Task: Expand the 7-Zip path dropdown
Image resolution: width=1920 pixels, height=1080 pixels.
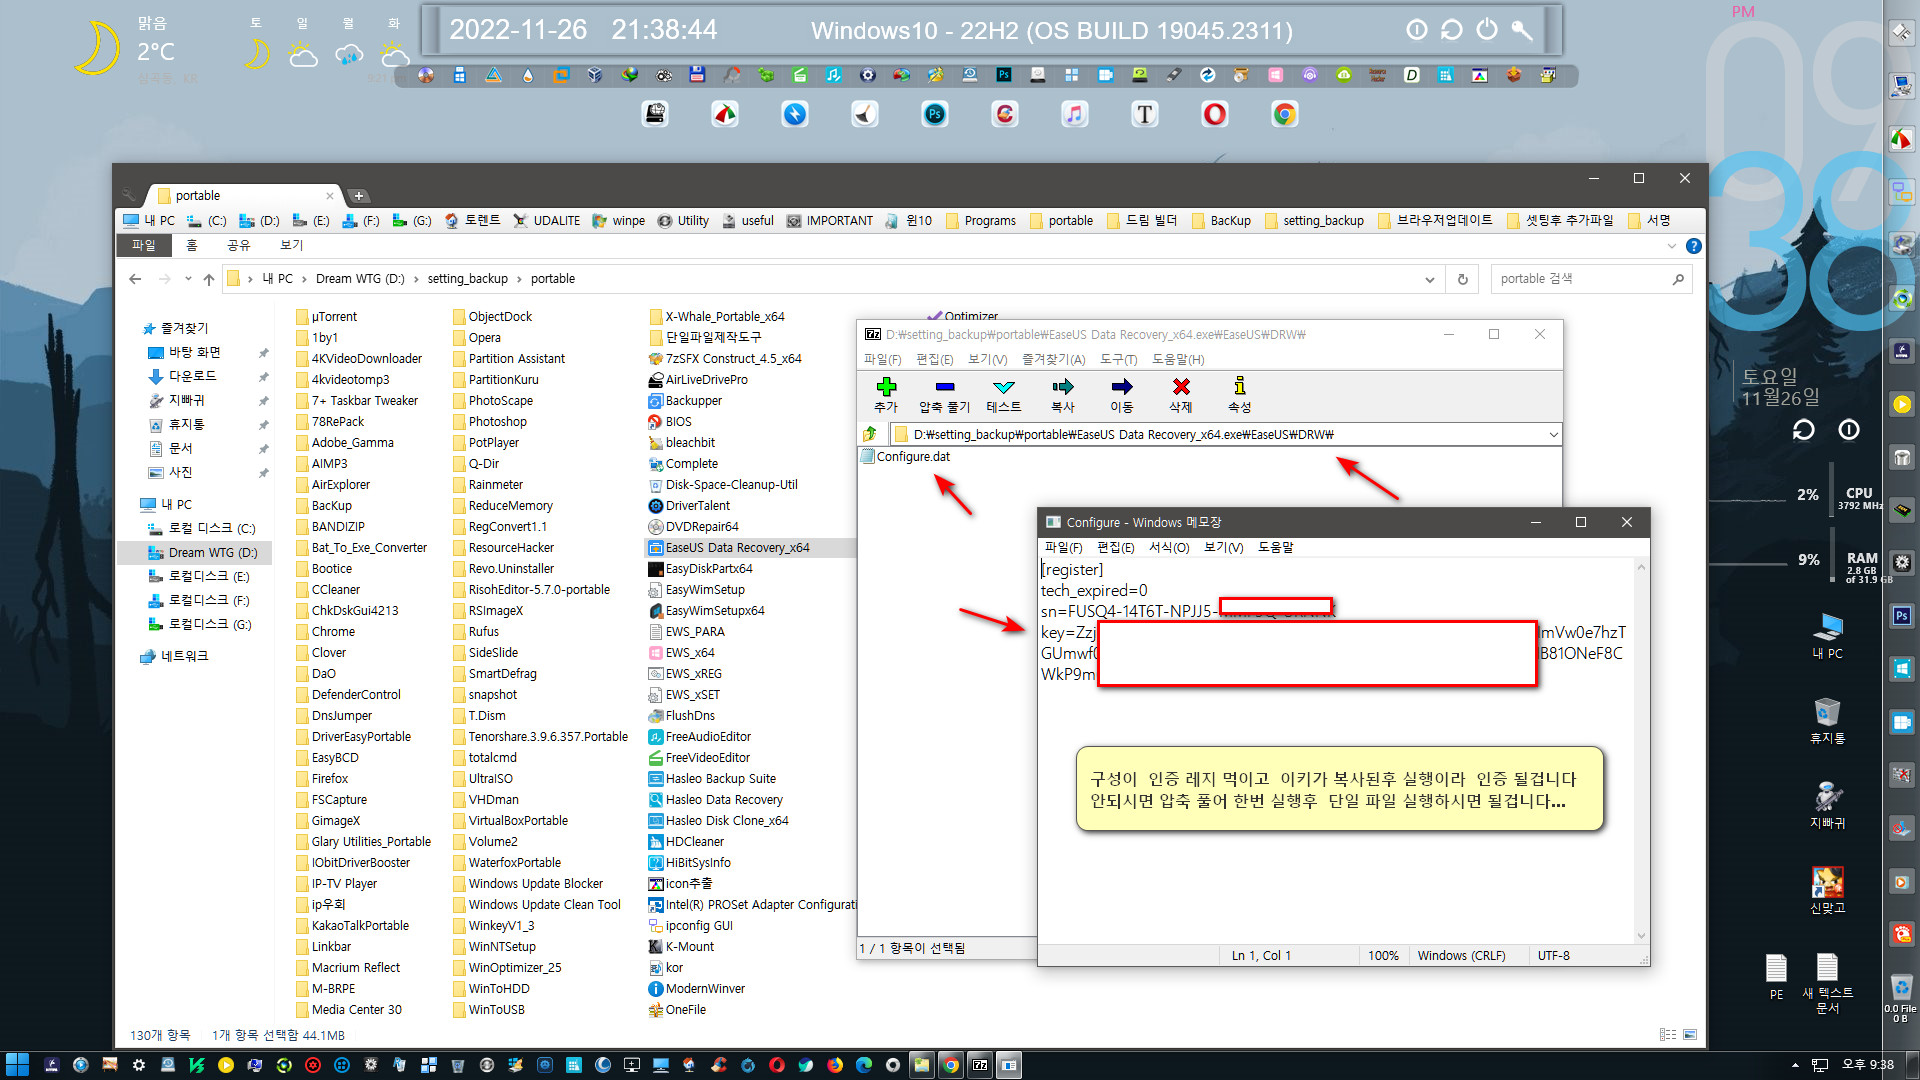Action: (x=1553, y=434)
